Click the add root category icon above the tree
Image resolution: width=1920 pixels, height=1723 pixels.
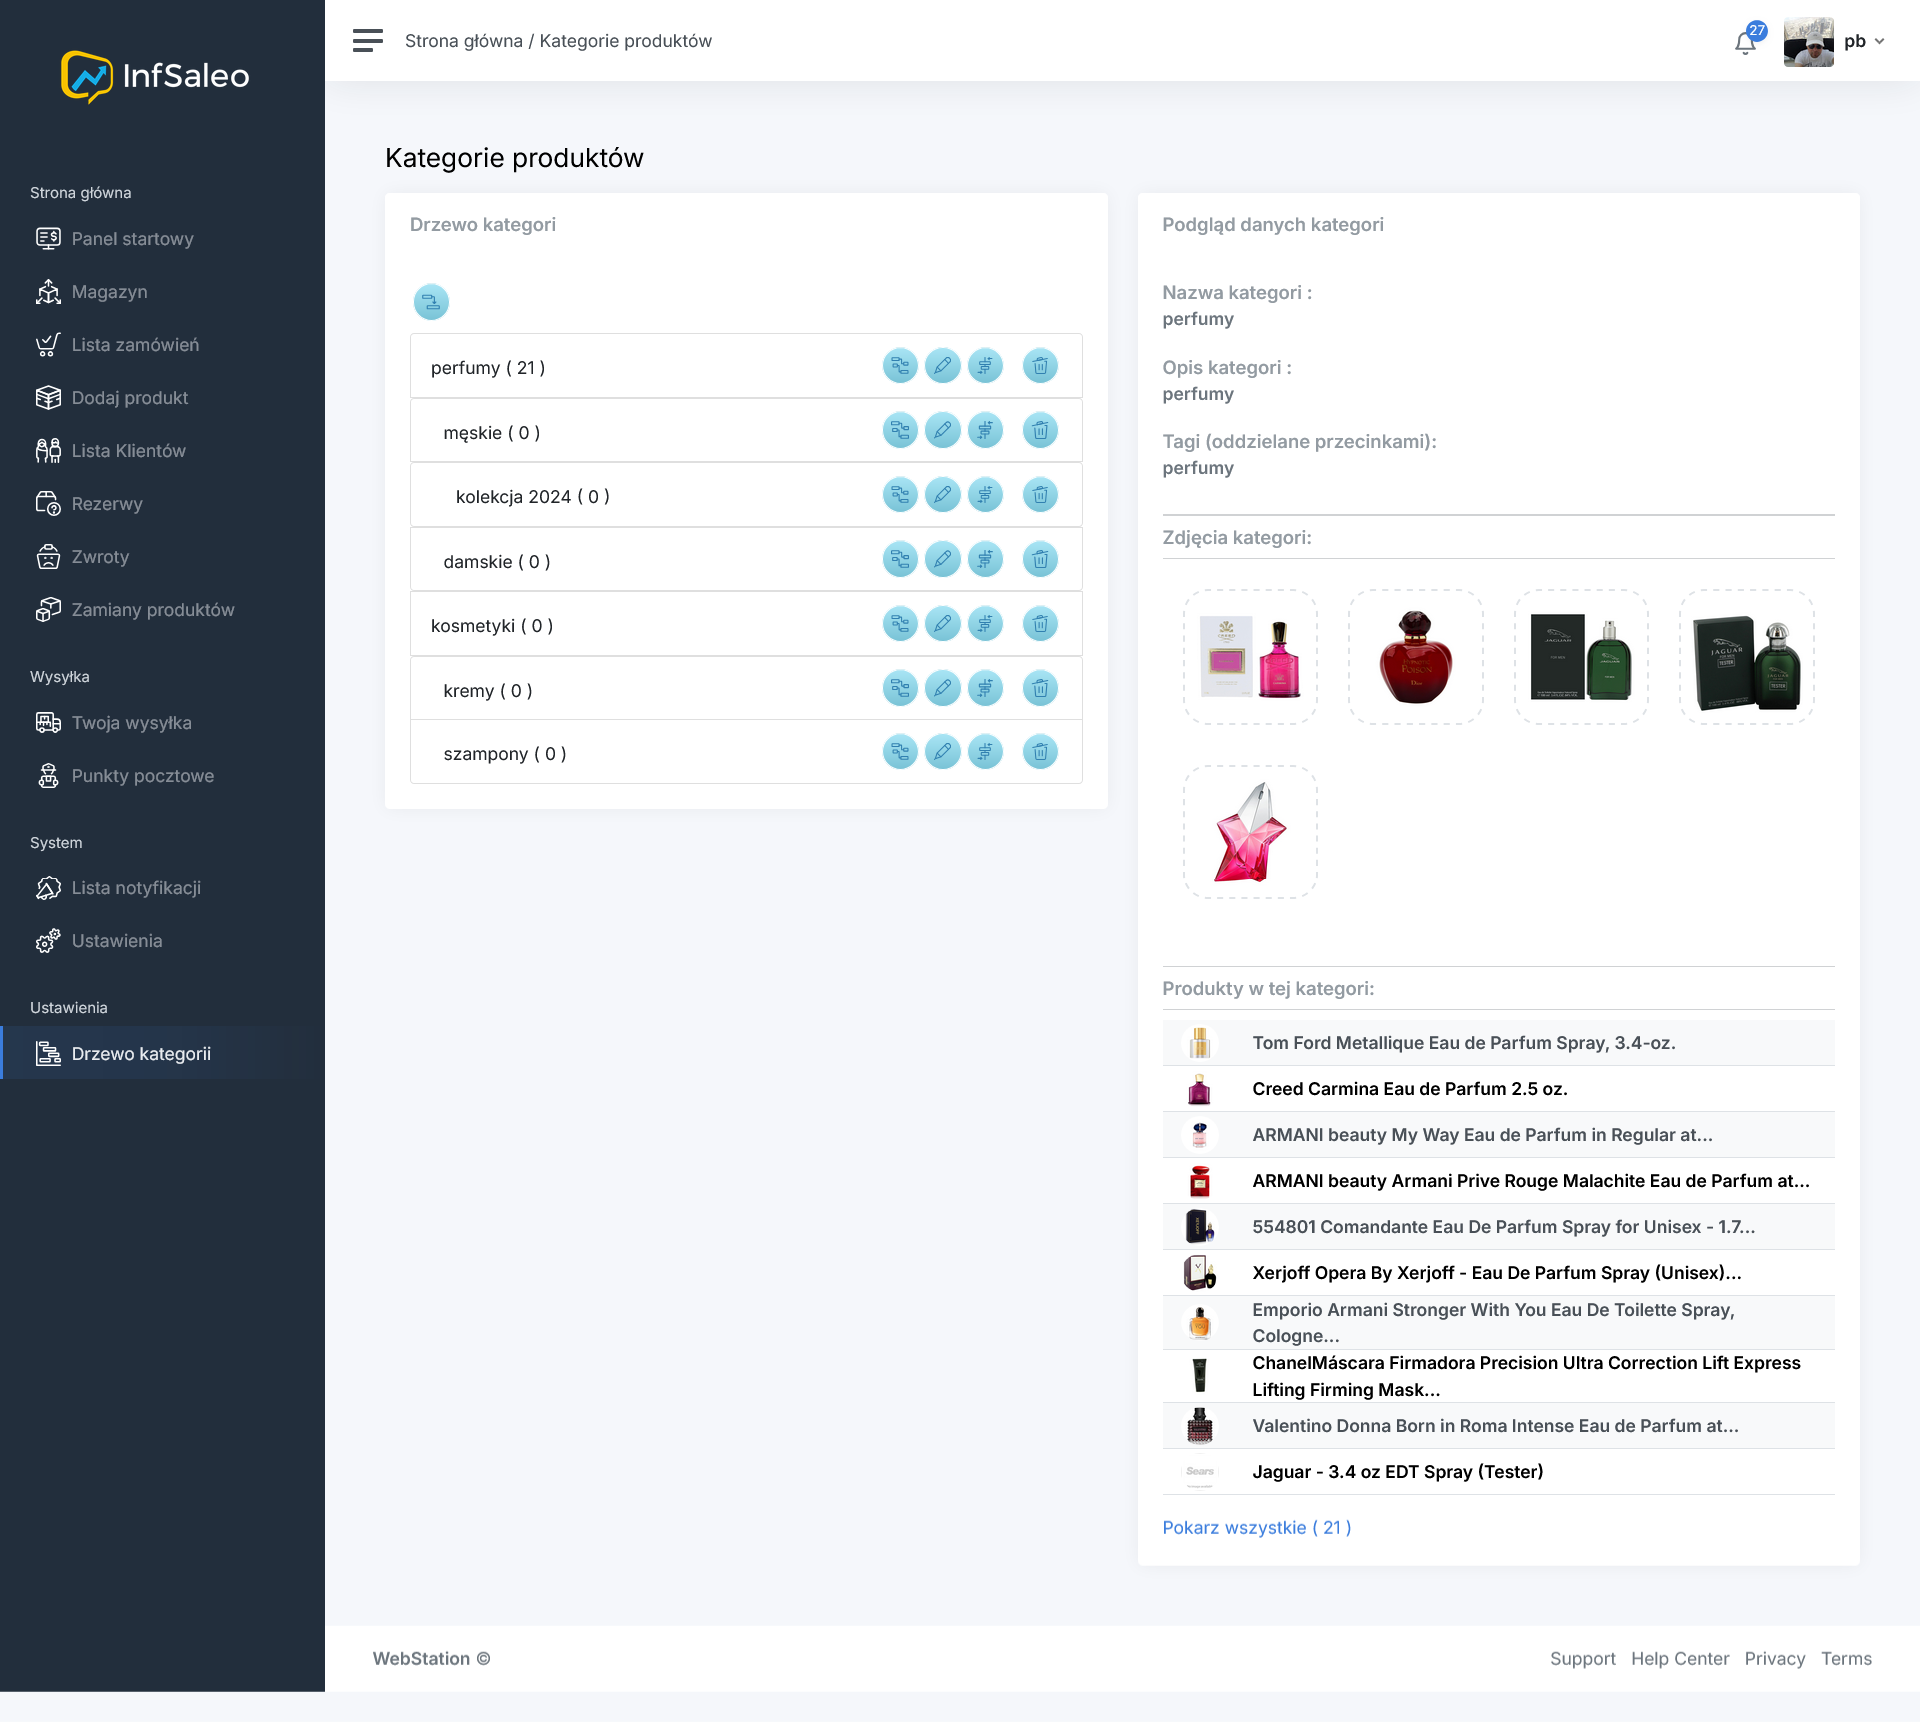431,301
